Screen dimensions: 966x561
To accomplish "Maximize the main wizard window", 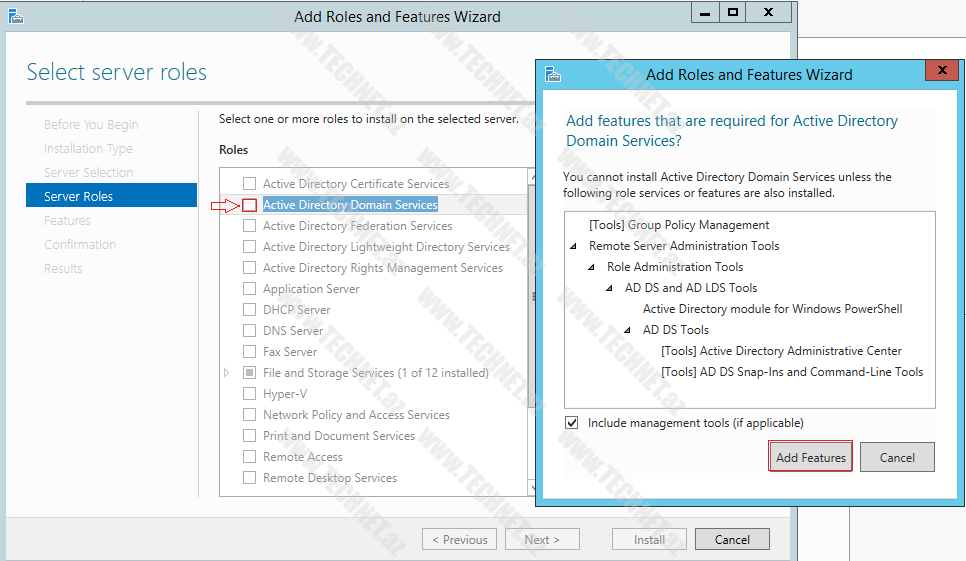I will point(733,13).
